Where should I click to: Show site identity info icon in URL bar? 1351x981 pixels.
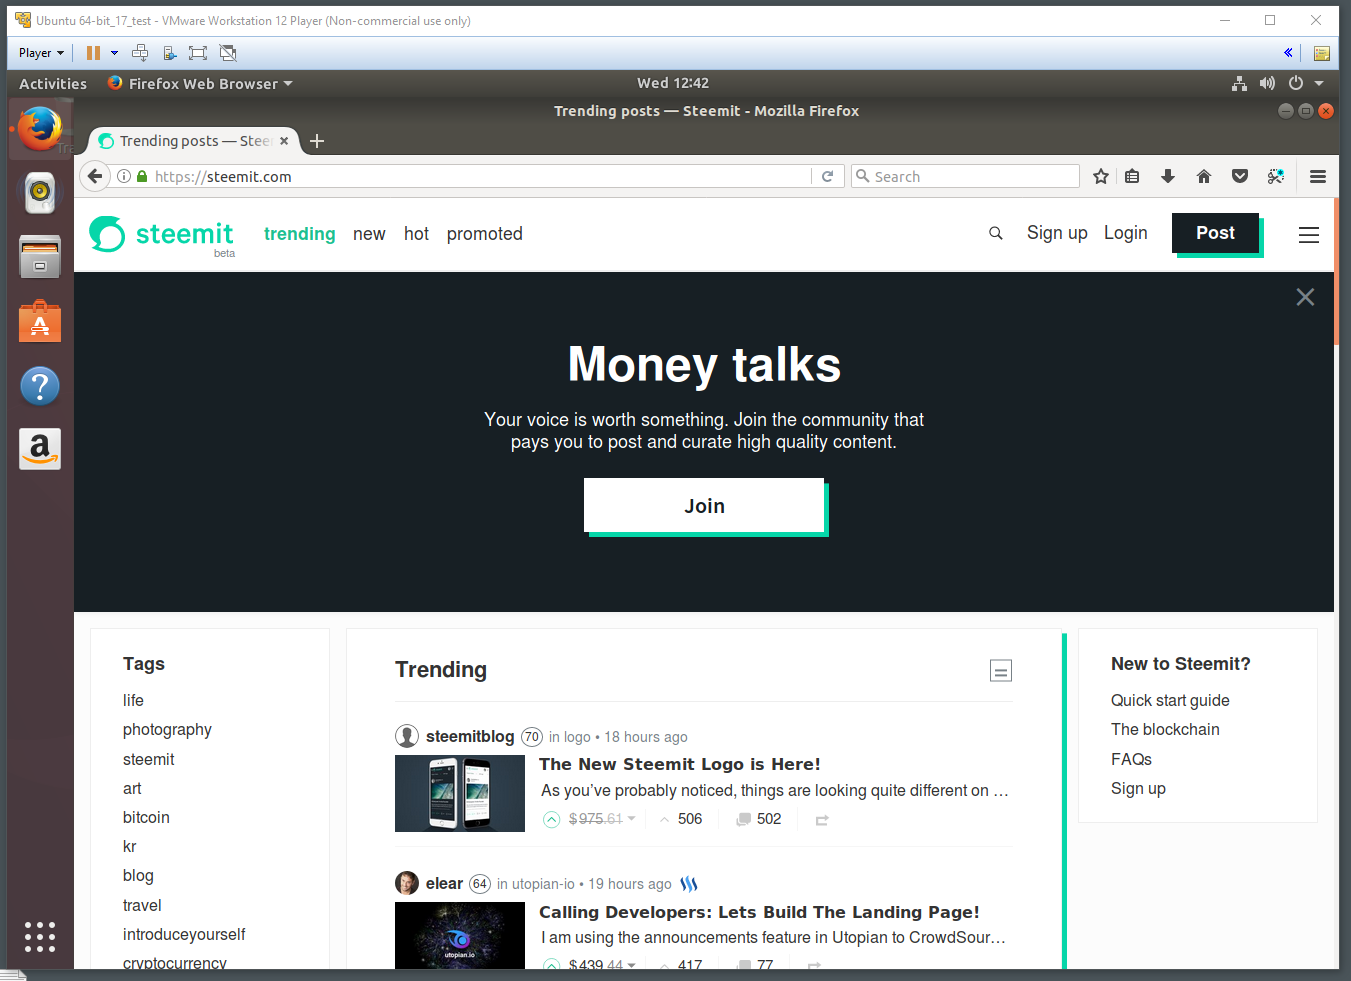click(x=124, y=176)
